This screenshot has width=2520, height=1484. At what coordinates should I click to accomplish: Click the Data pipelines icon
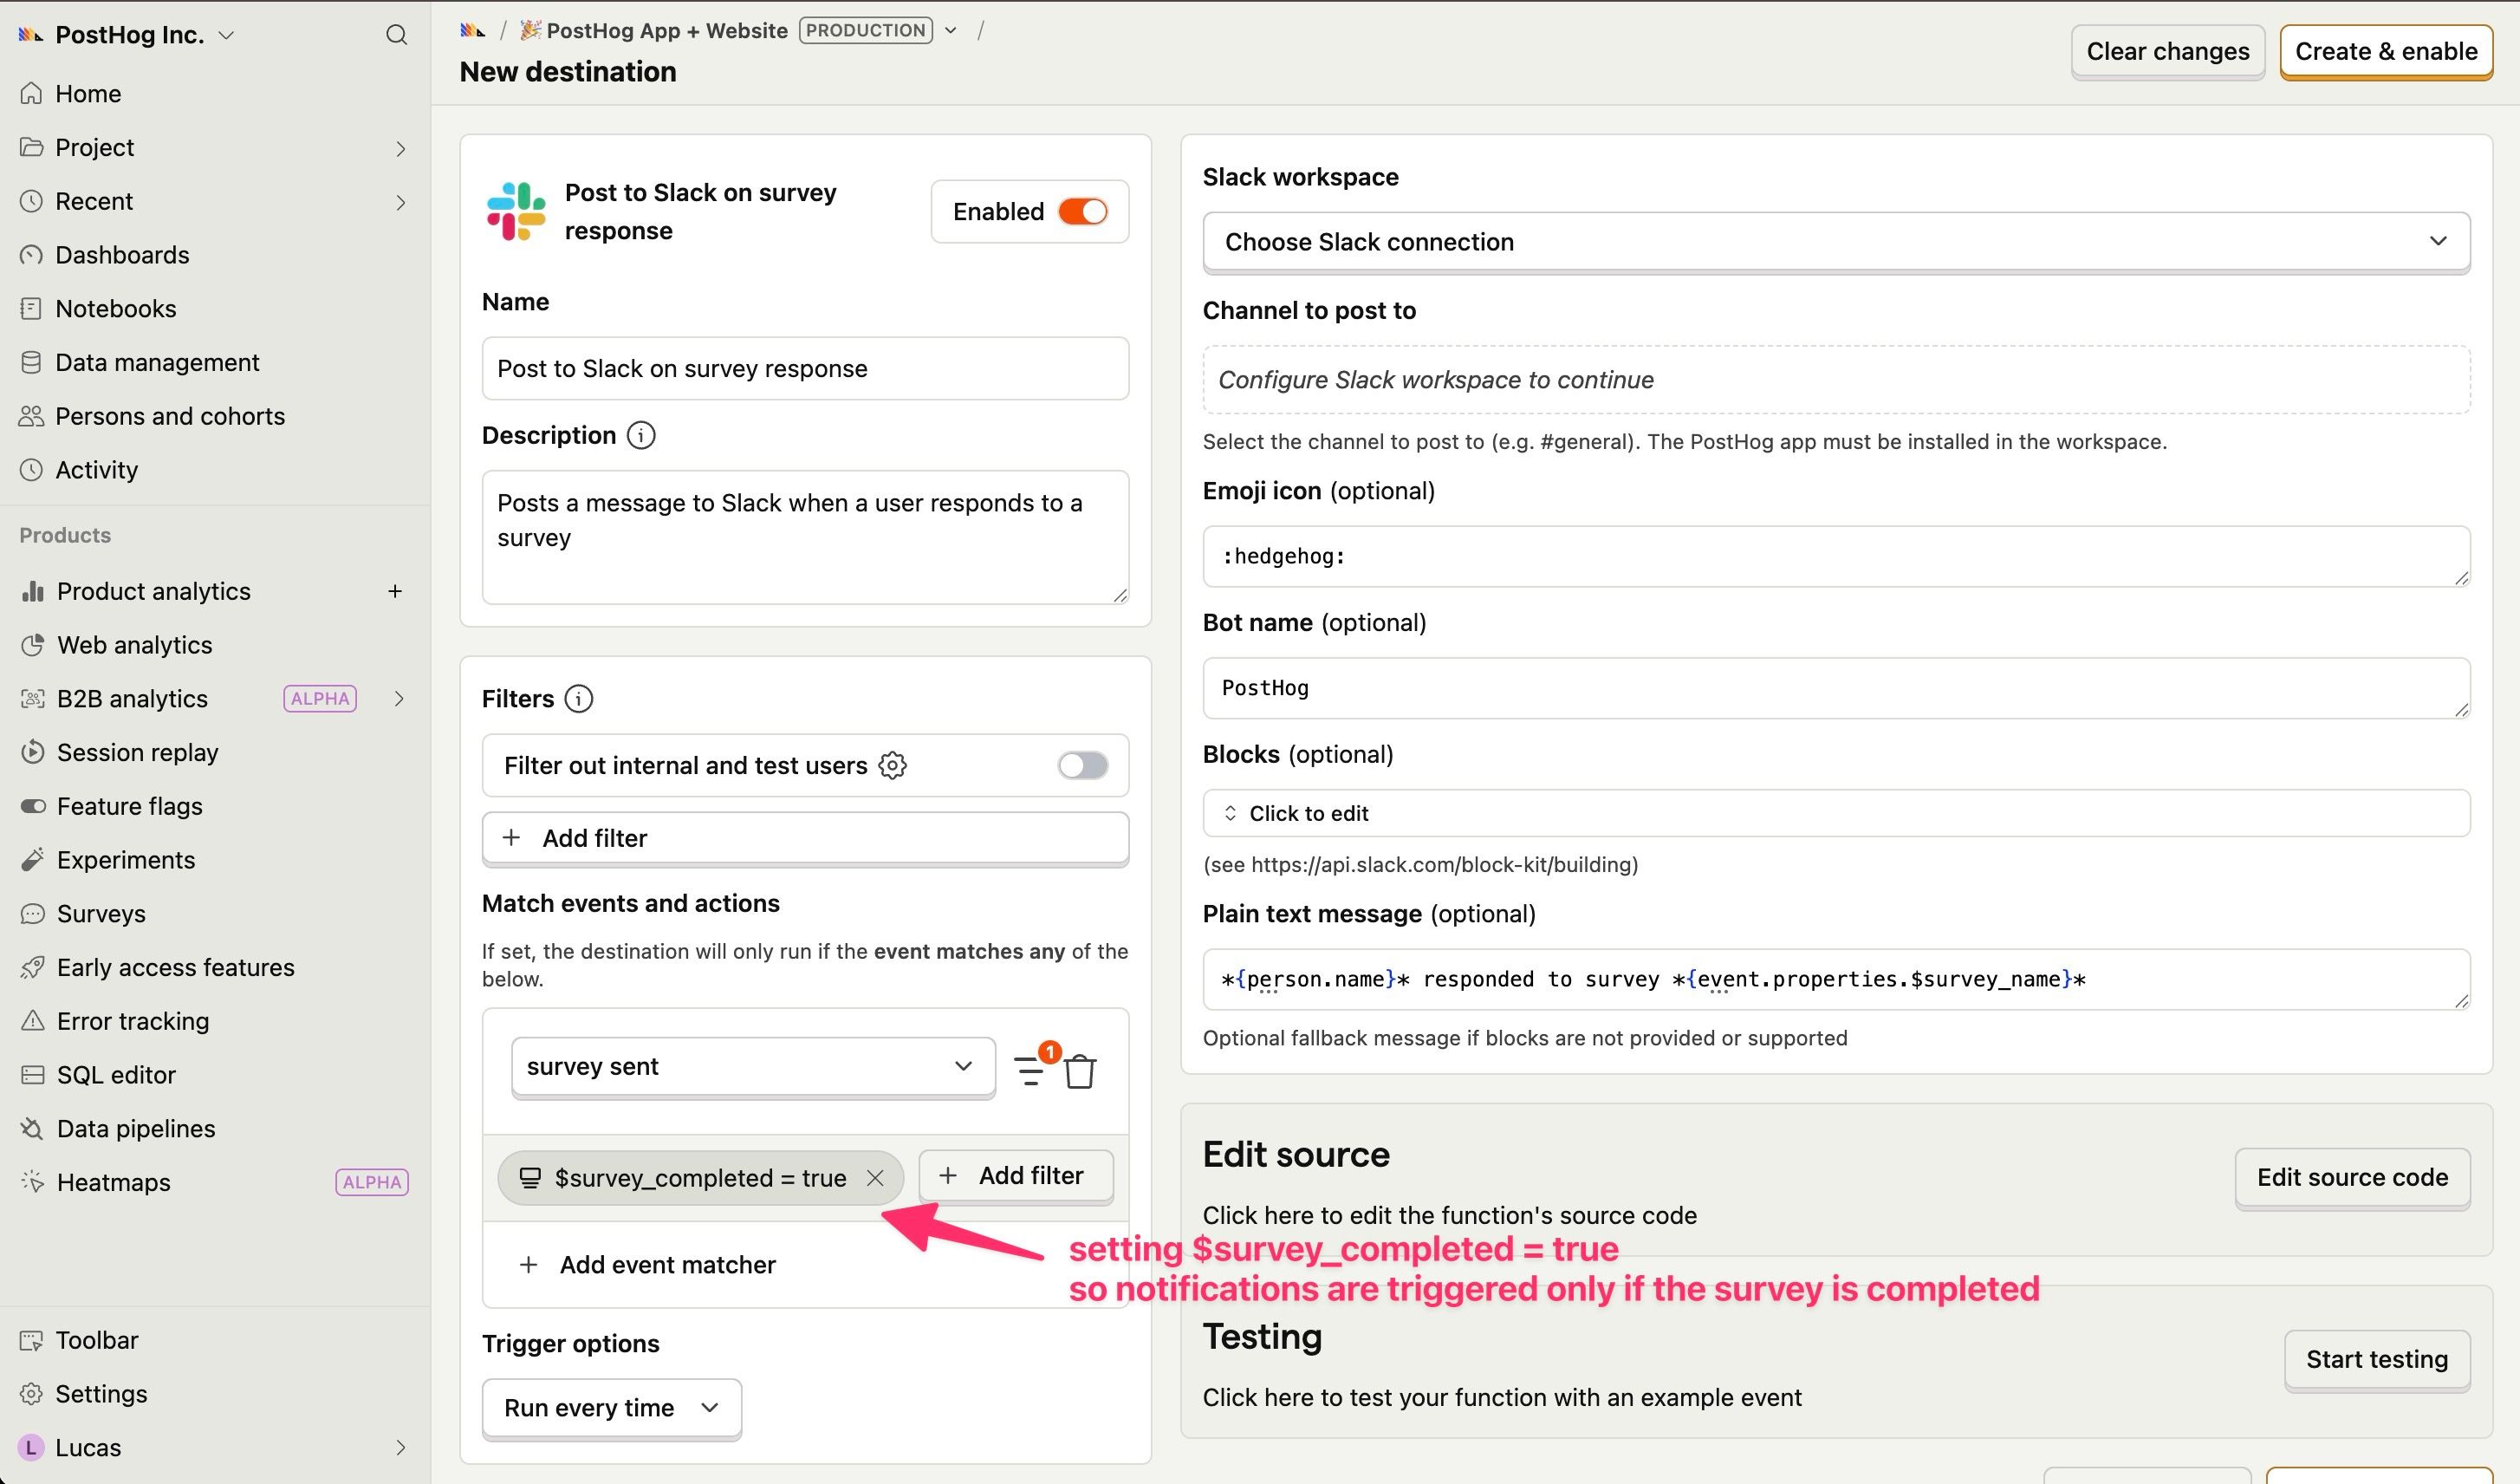[x=32, y=1129]
